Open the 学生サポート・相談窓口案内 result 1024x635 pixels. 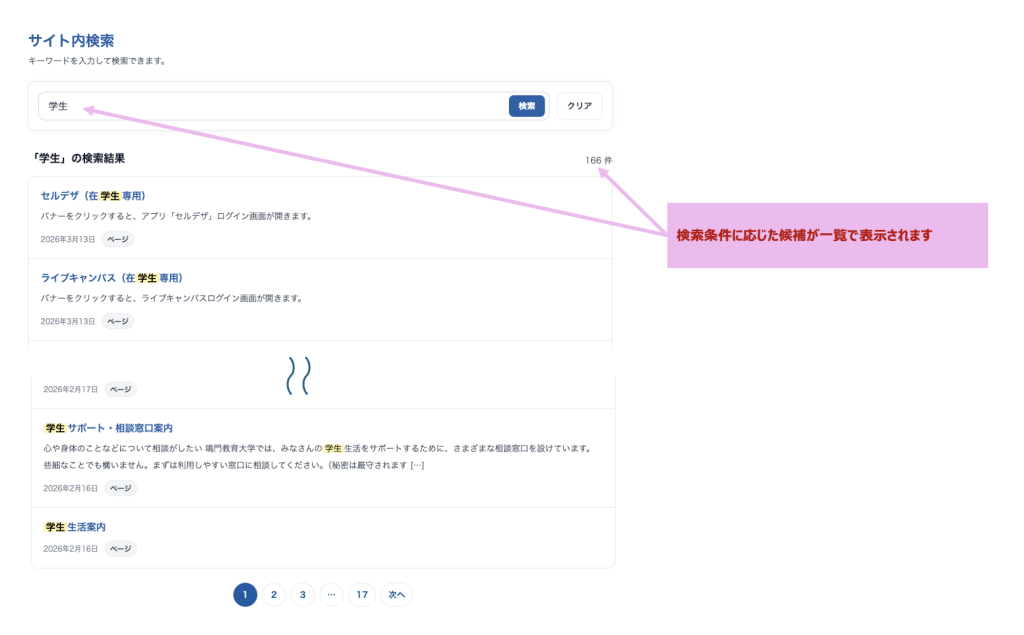pyautogui.click(x=109, y=428)
